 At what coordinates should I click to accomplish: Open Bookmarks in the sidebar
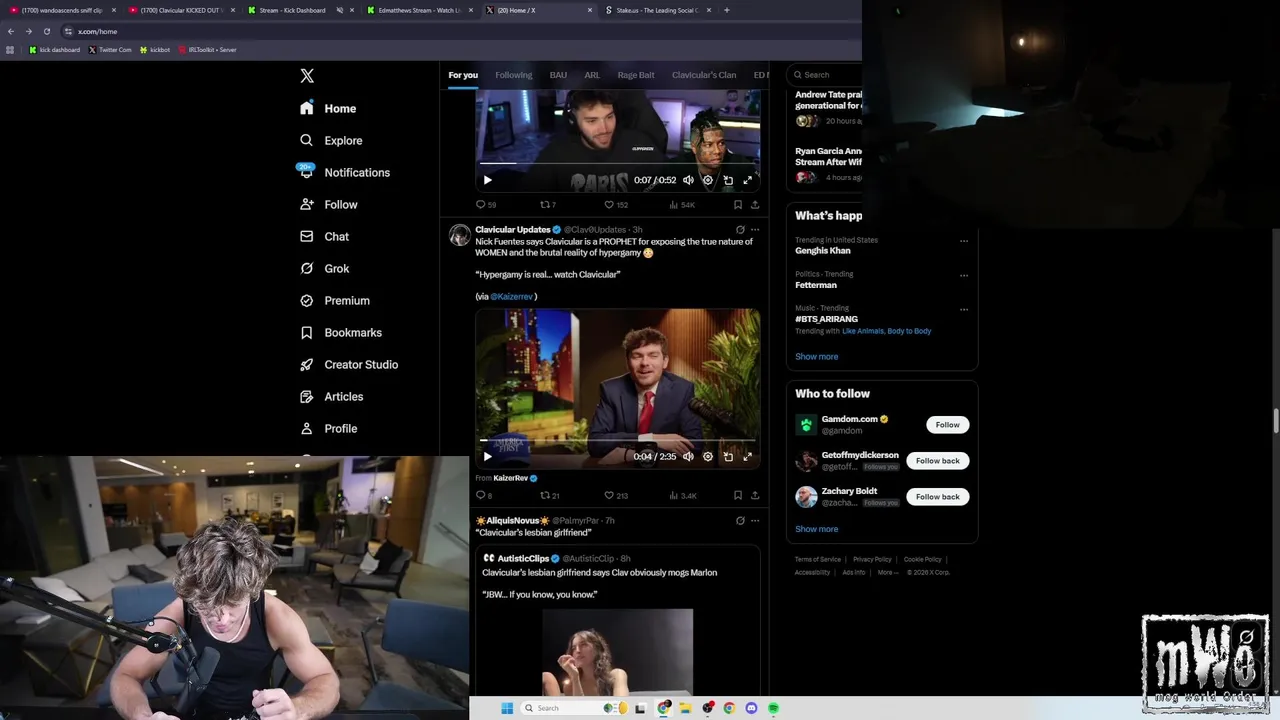(x=341, y=332)
